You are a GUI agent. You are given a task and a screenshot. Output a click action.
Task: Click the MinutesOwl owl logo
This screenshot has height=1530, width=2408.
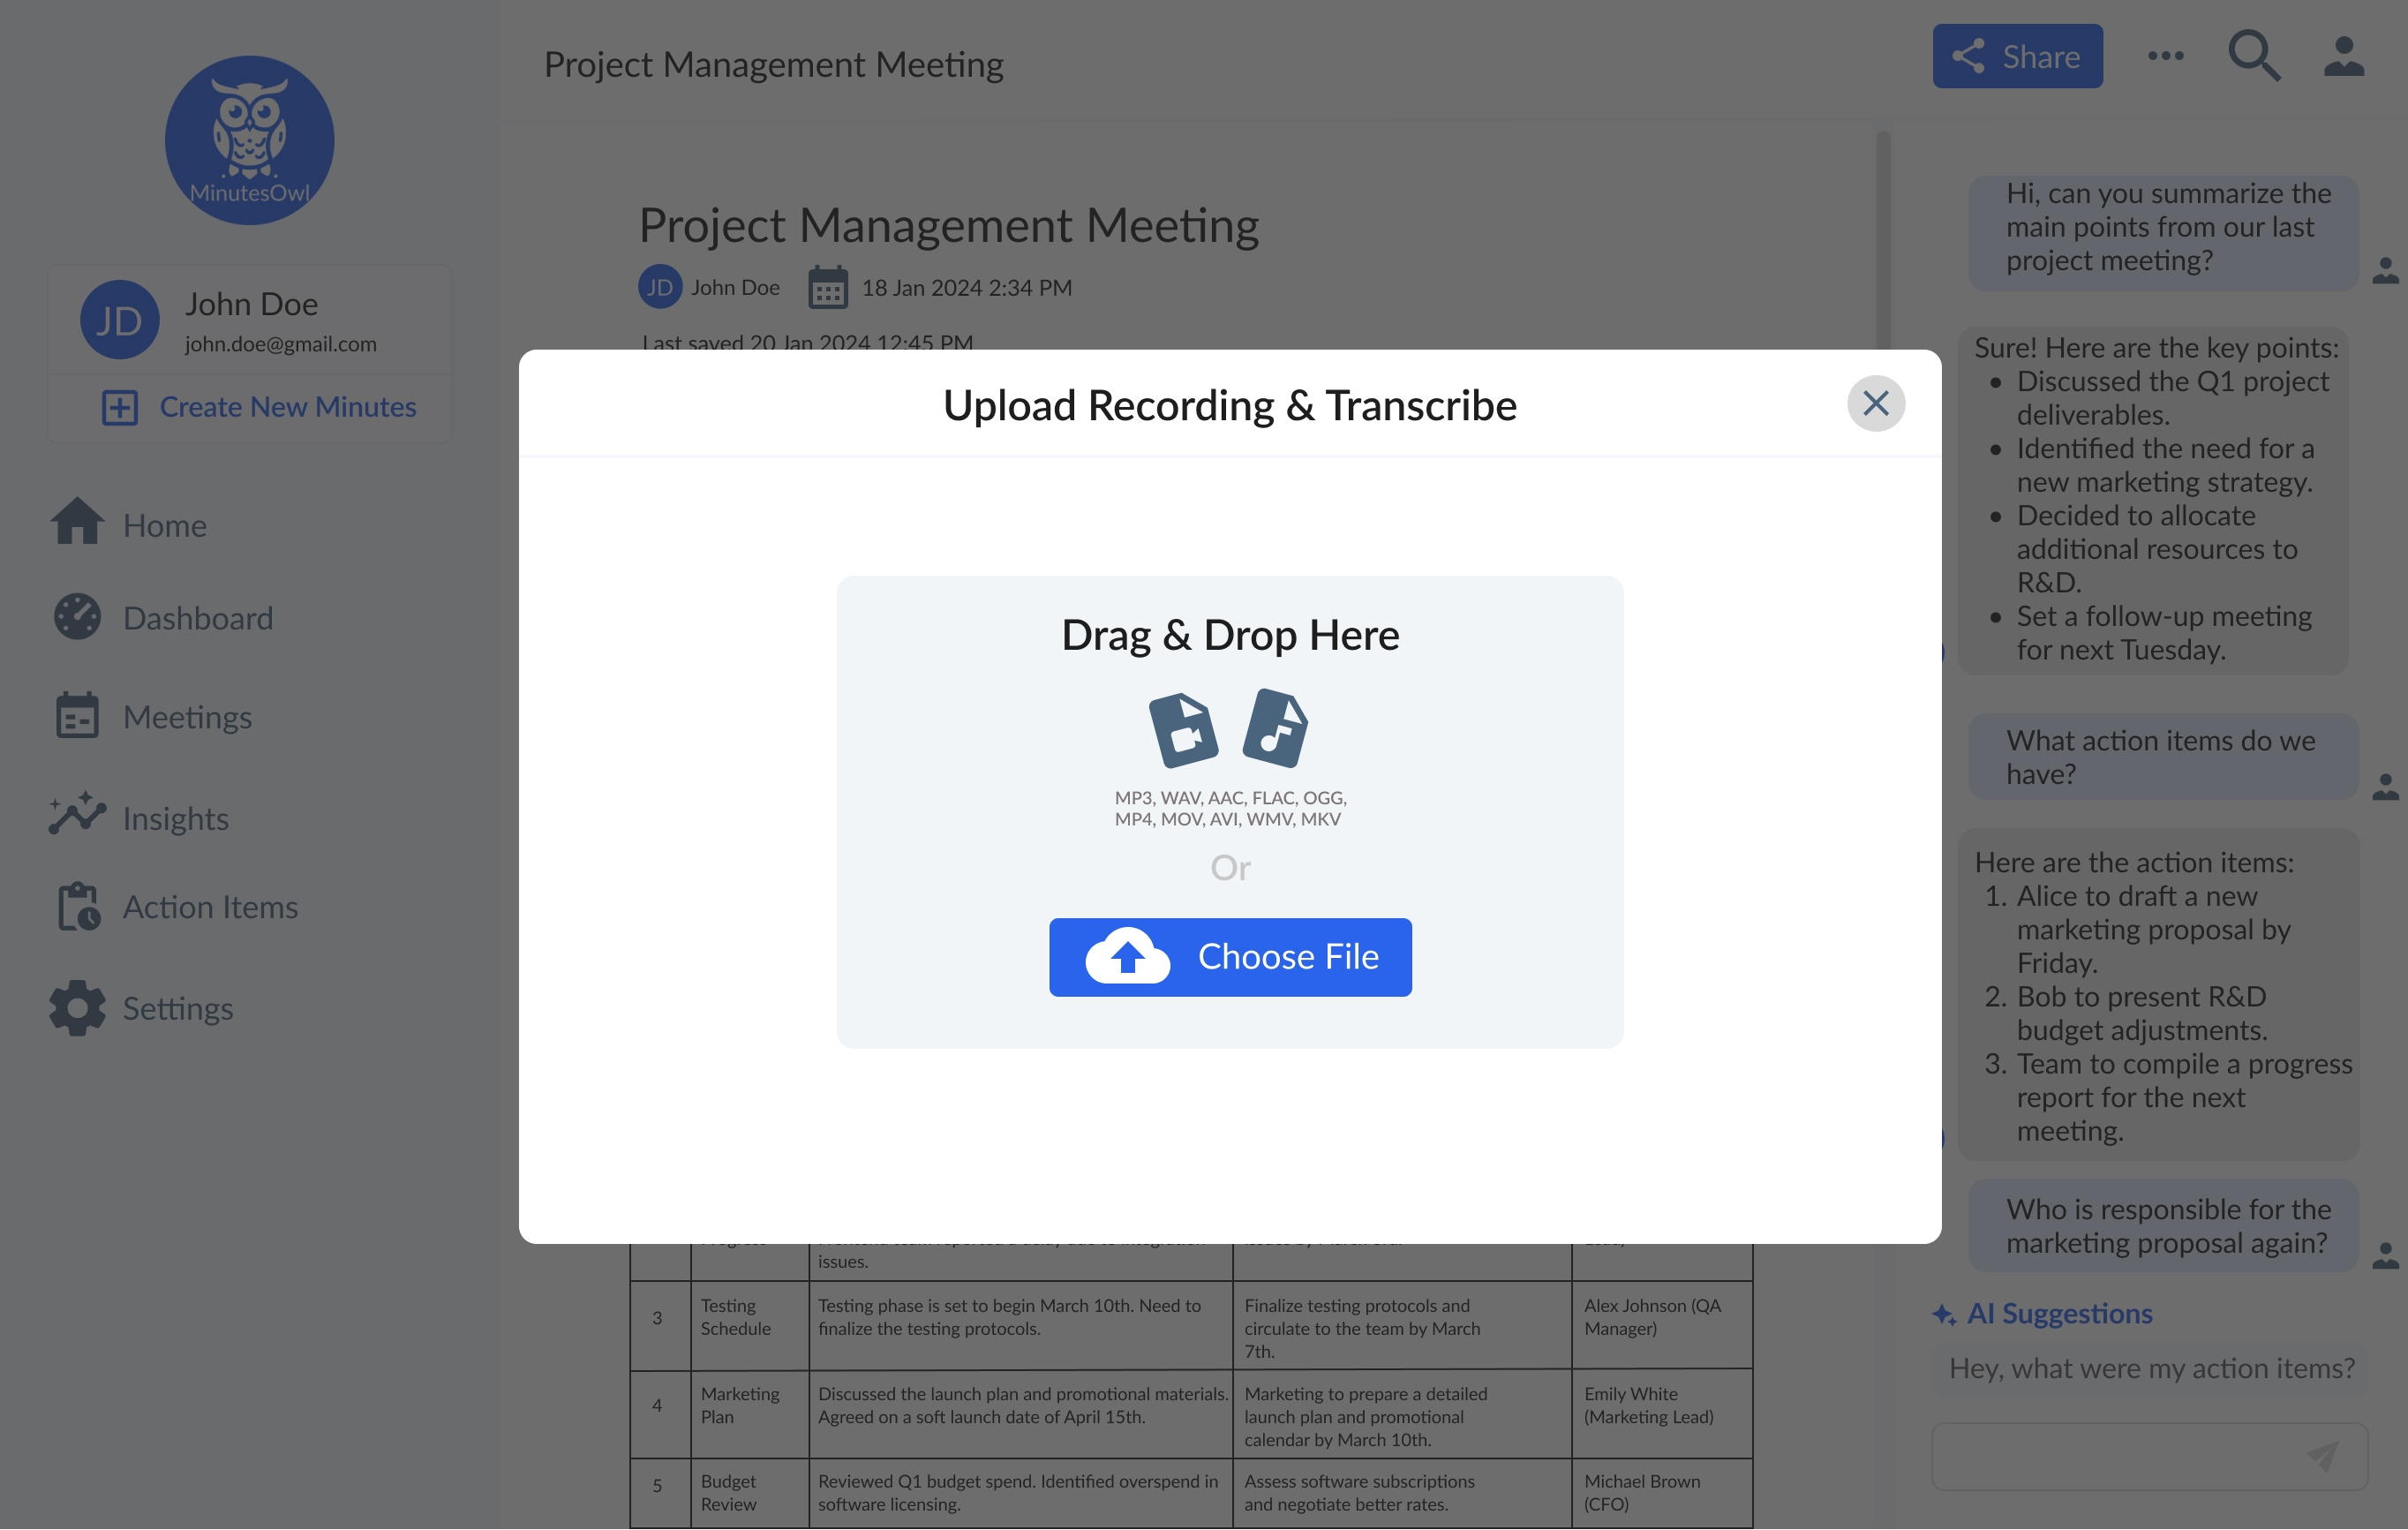click(x=249, y=140)
